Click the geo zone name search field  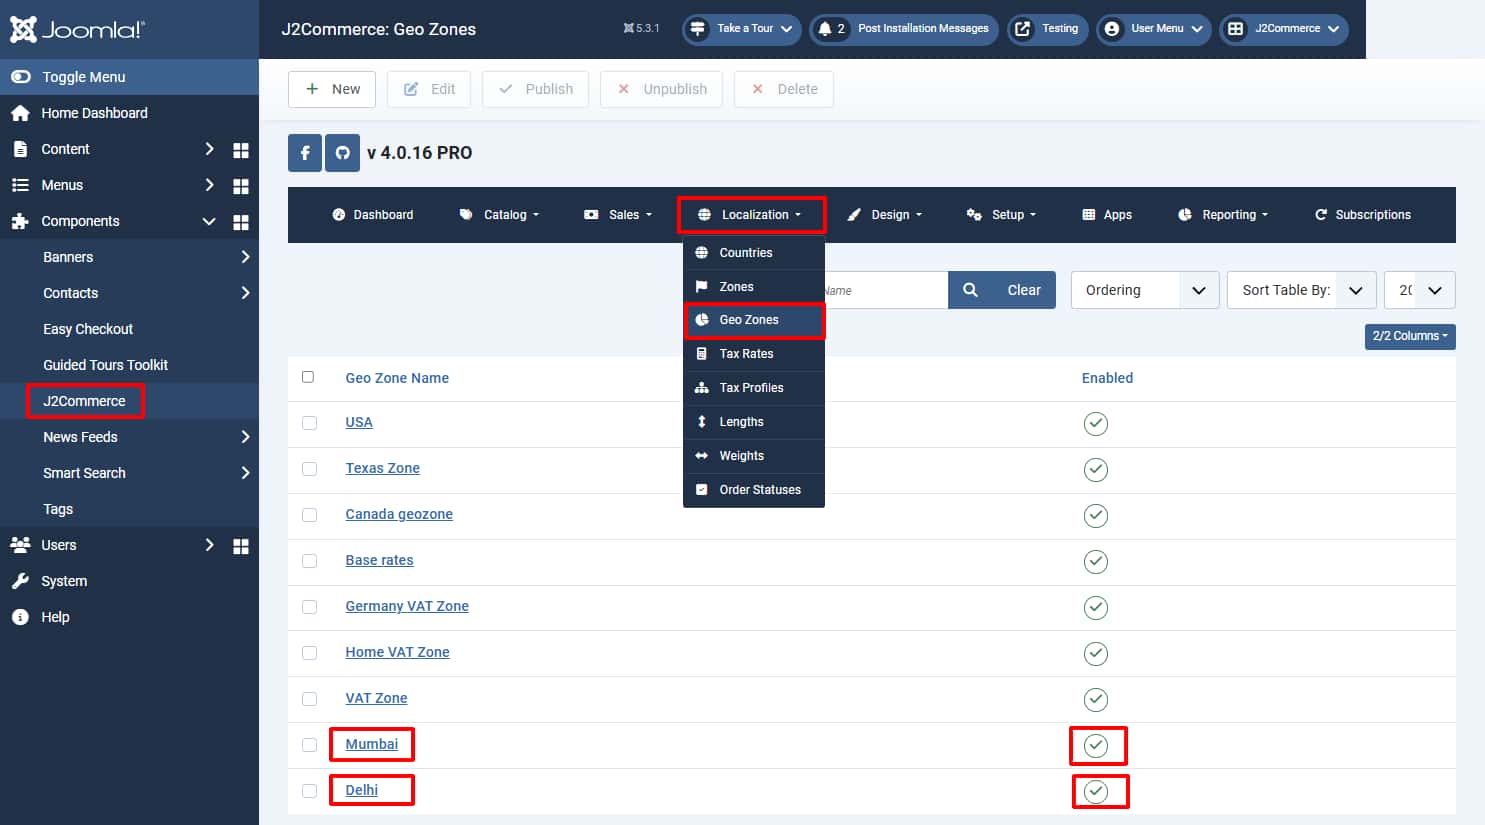886,290
